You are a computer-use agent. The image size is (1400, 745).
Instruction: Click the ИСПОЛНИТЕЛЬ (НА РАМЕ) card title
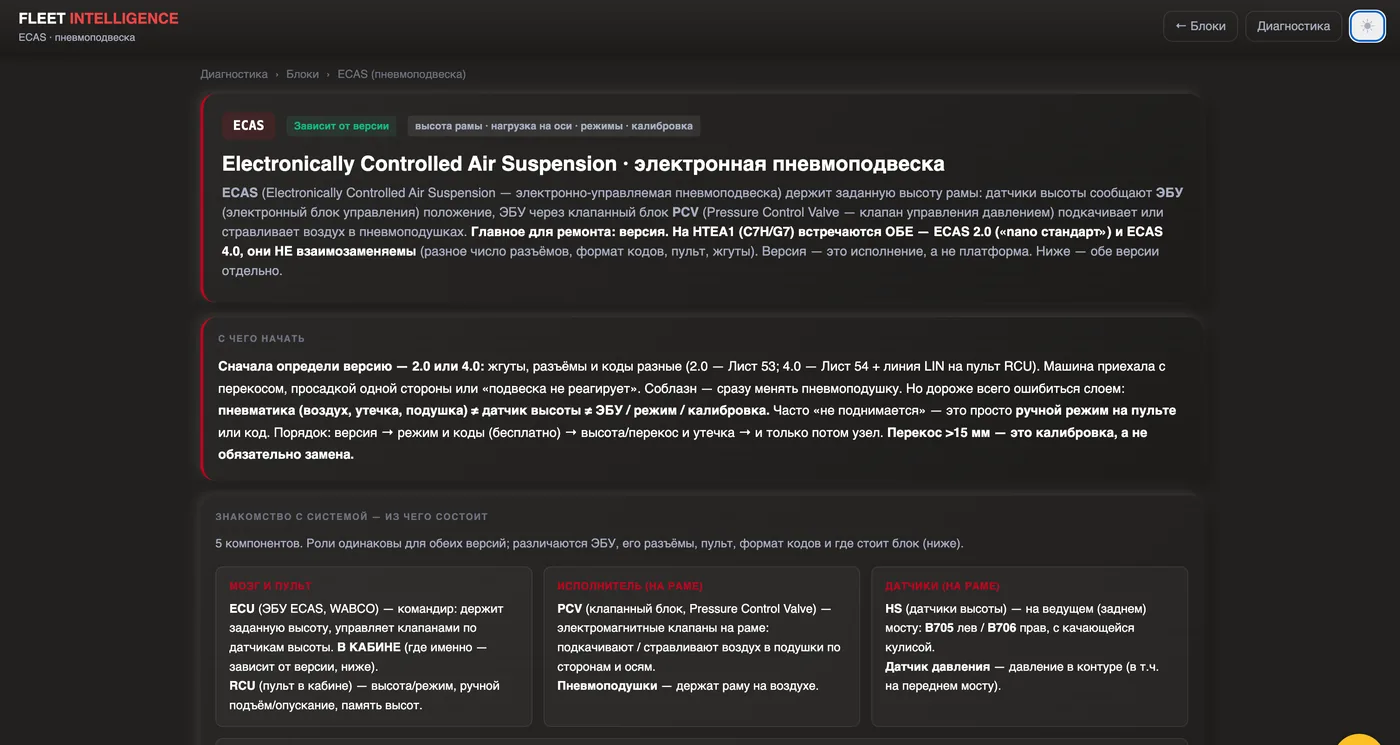pos(630,586)
